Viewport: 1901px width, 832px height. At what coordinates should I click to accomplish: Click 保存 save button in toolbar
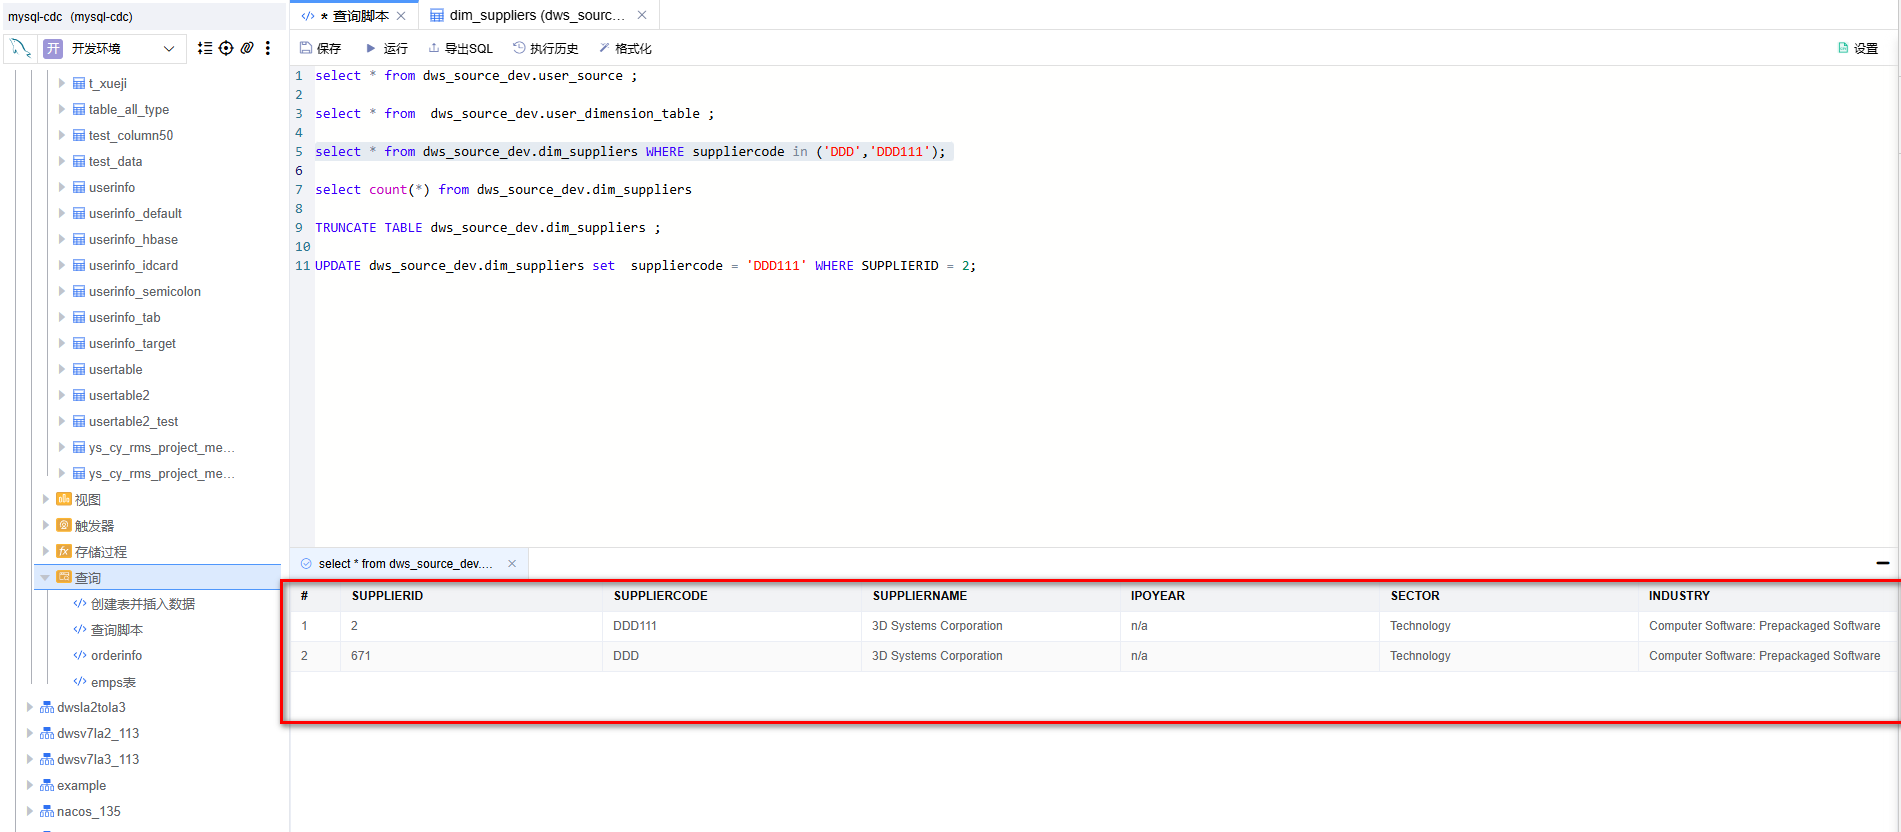[x=320, y=48]
